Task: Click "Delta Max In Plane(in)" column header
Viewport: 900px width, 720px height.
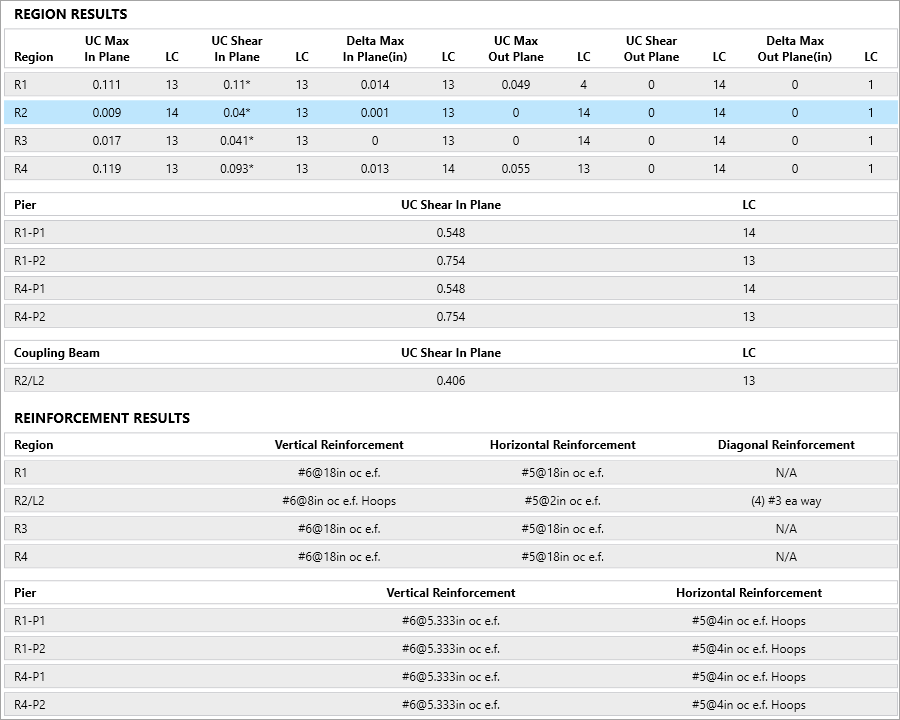Action: (375, 49)
